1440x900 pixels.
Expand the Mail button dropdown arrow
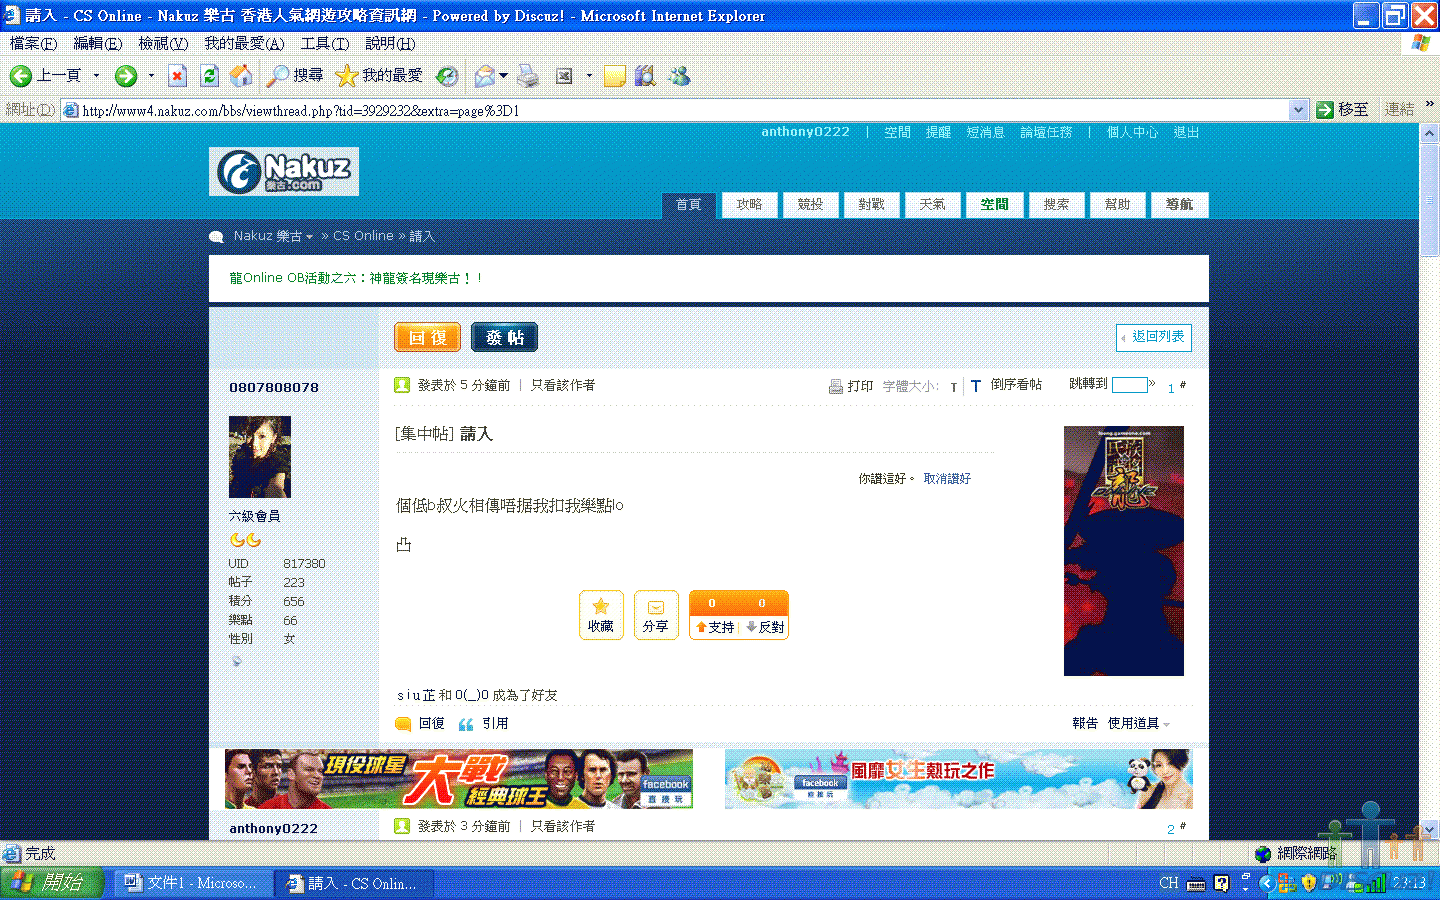pos(503,76)
